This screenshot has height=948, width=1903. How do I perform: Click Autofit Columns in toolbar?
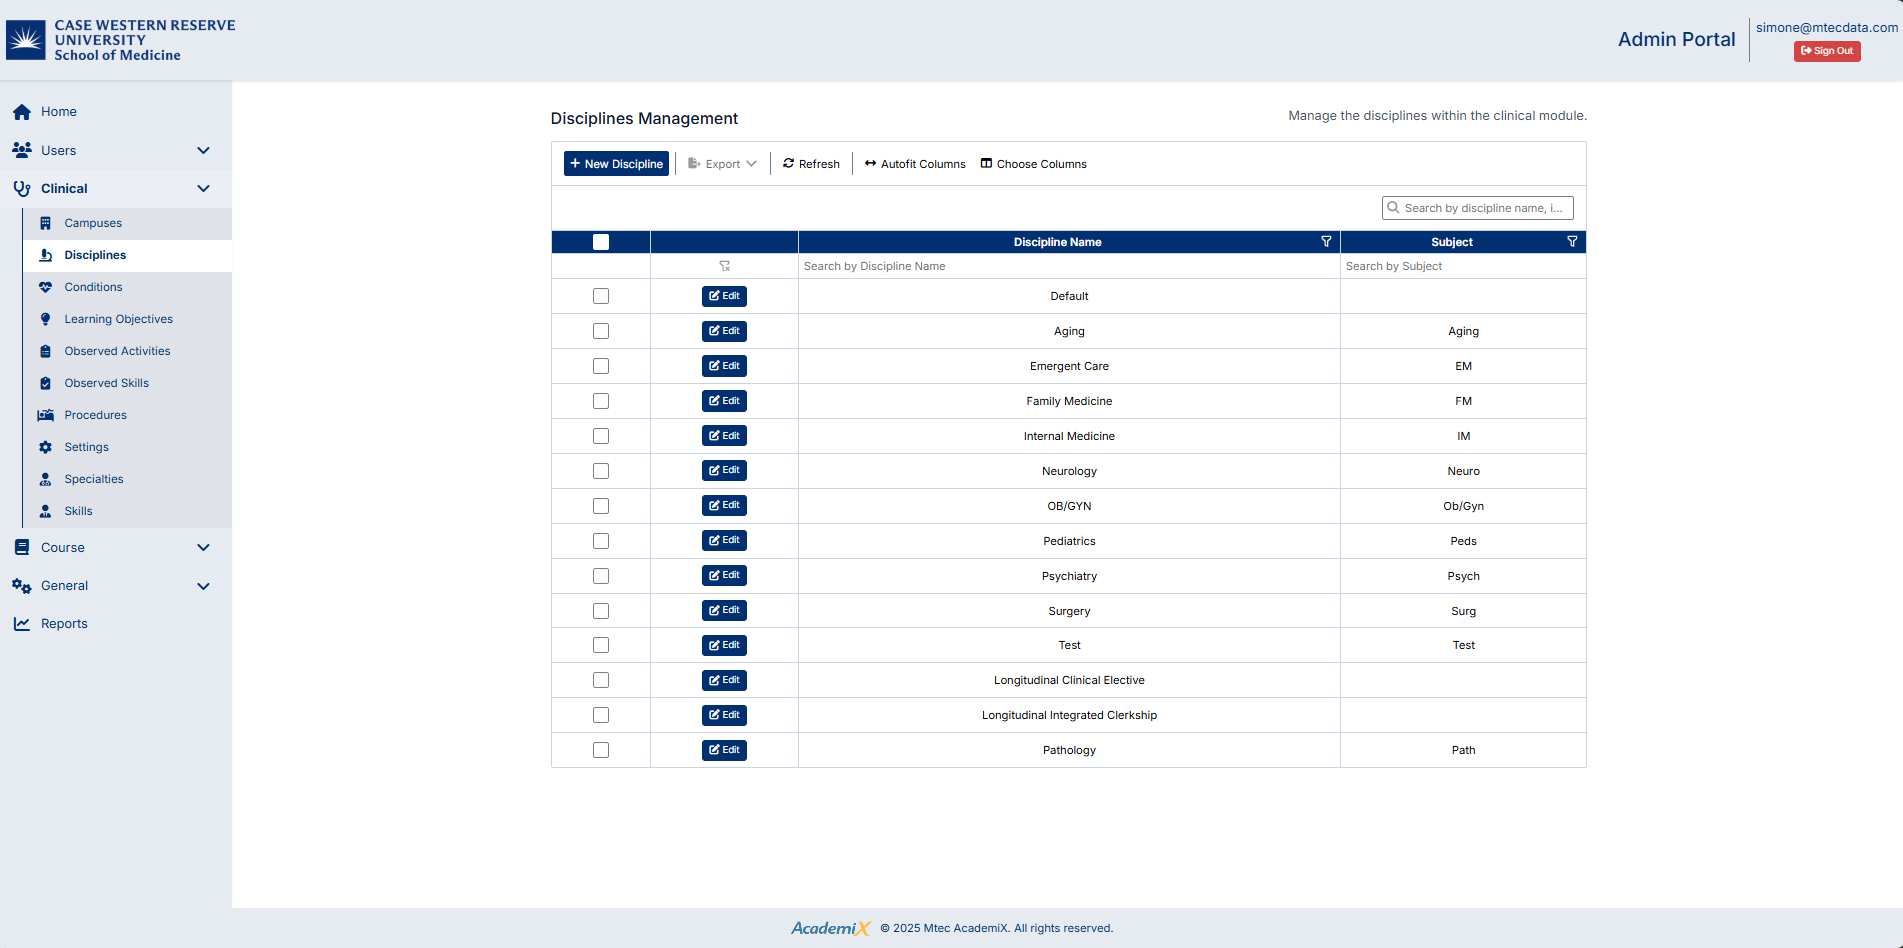[x=915, y=164]
